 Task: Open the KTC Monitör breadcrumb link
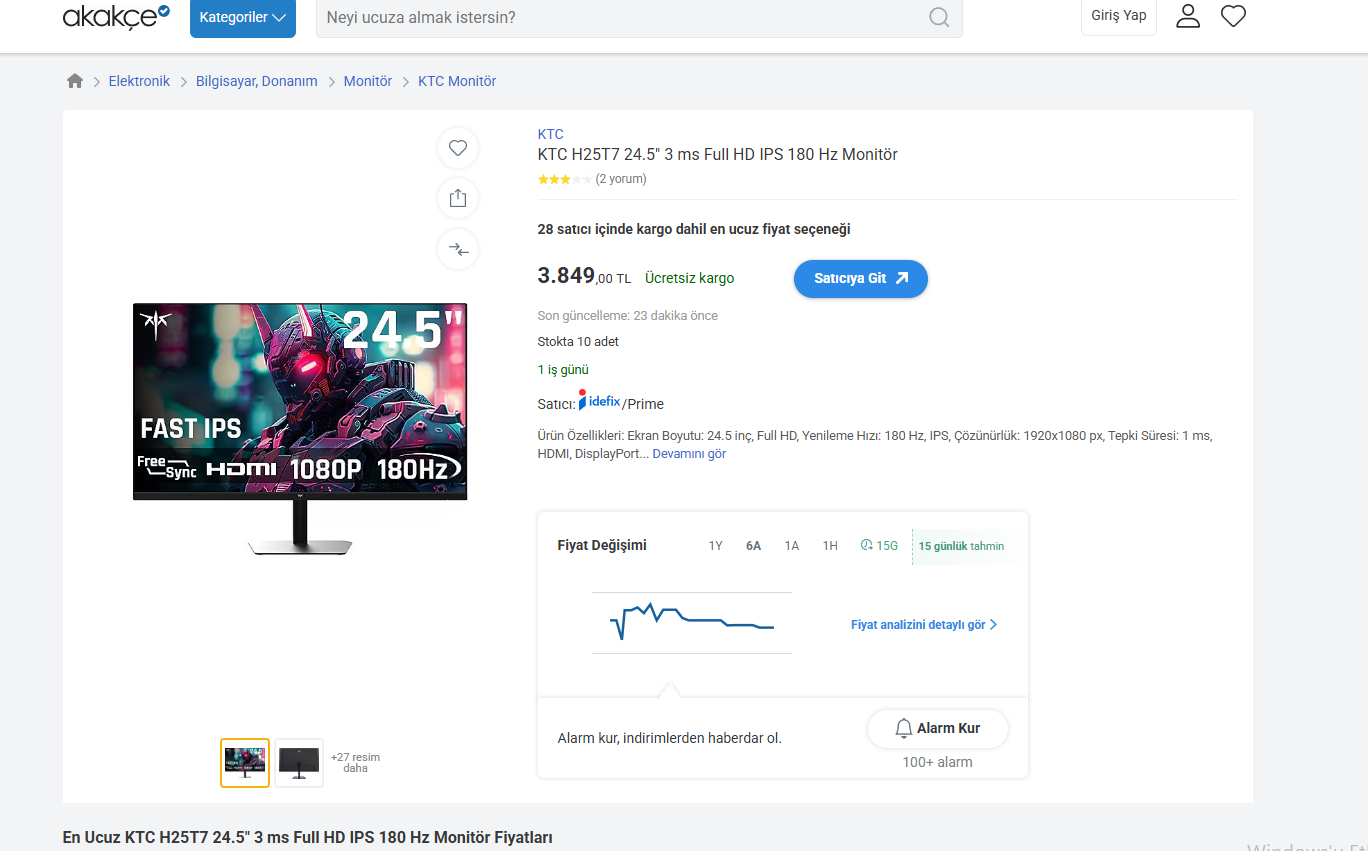(x=457, y=81)
